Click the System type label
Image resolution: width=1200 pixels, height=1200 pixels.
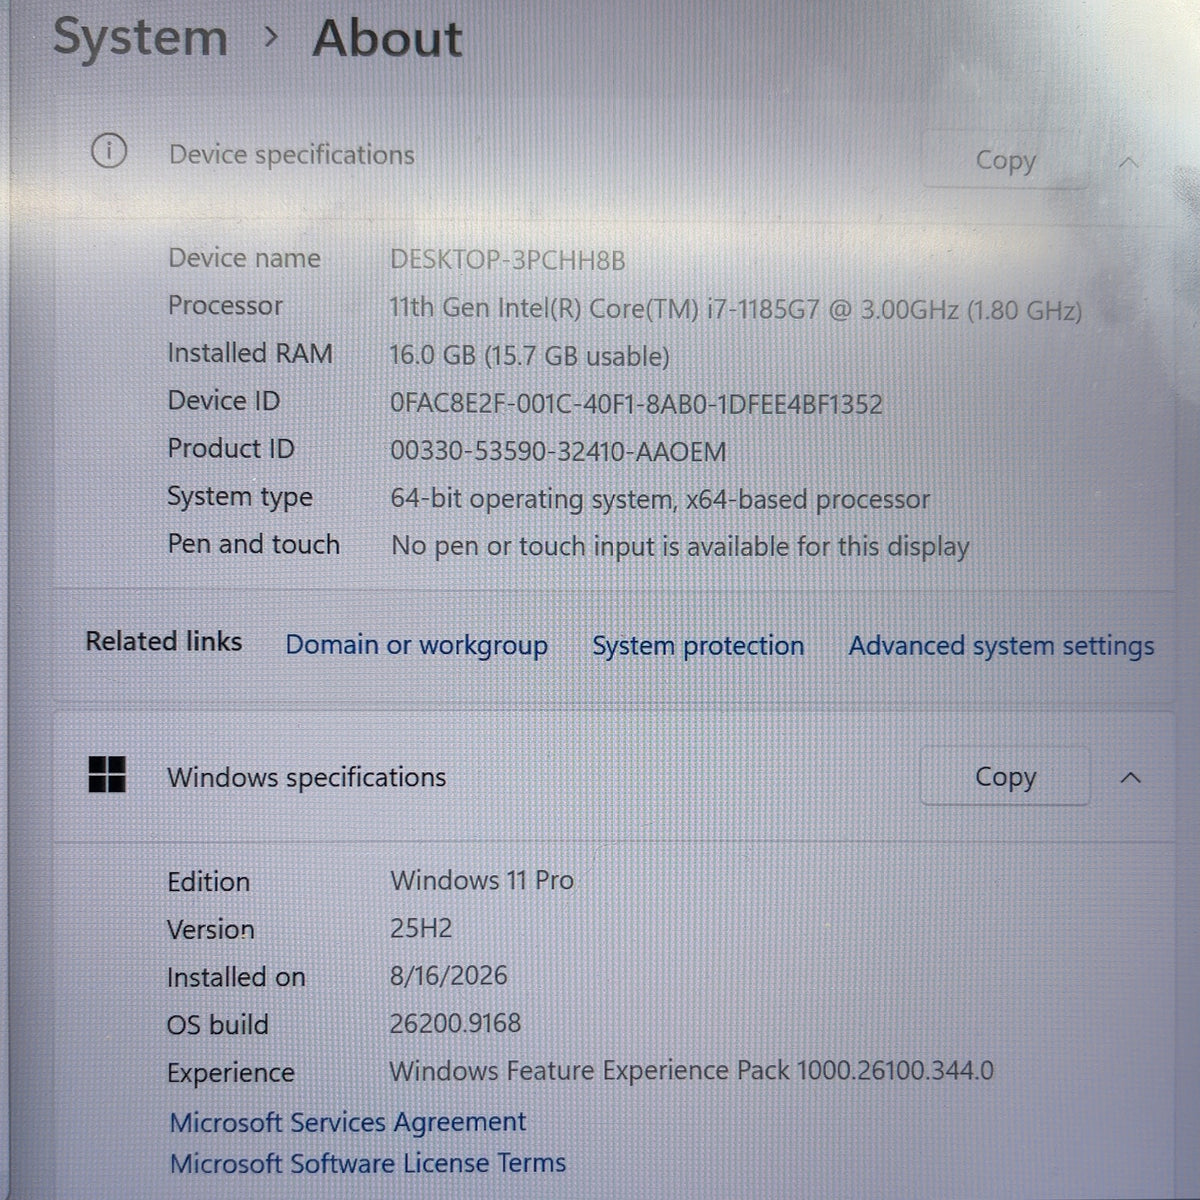(240, 498)
